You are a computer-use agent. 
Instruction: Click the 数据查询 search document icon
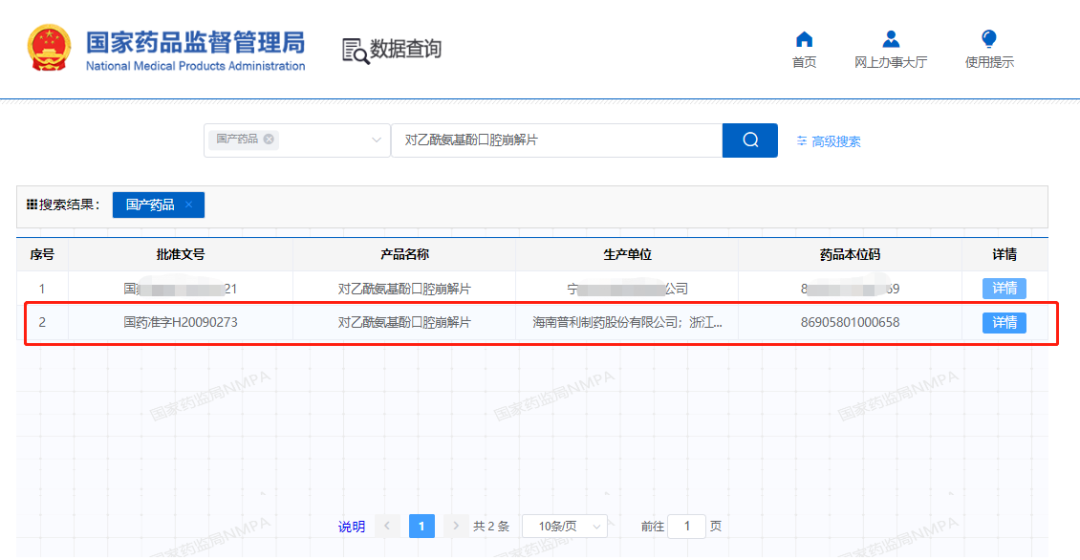coord(354,50)
